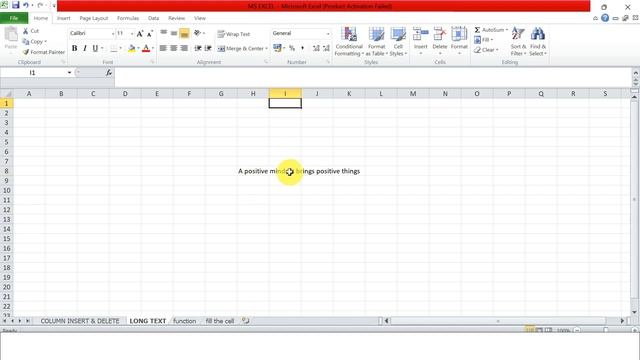Click the Insert Function fx button
This screenshot has width=640, height=360.
109,73
